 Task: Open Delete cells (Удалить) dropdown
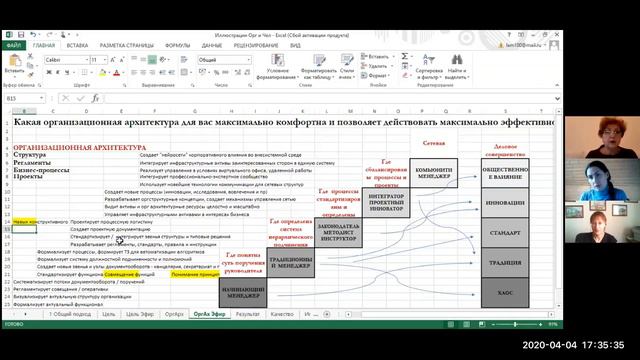[378, 66]
